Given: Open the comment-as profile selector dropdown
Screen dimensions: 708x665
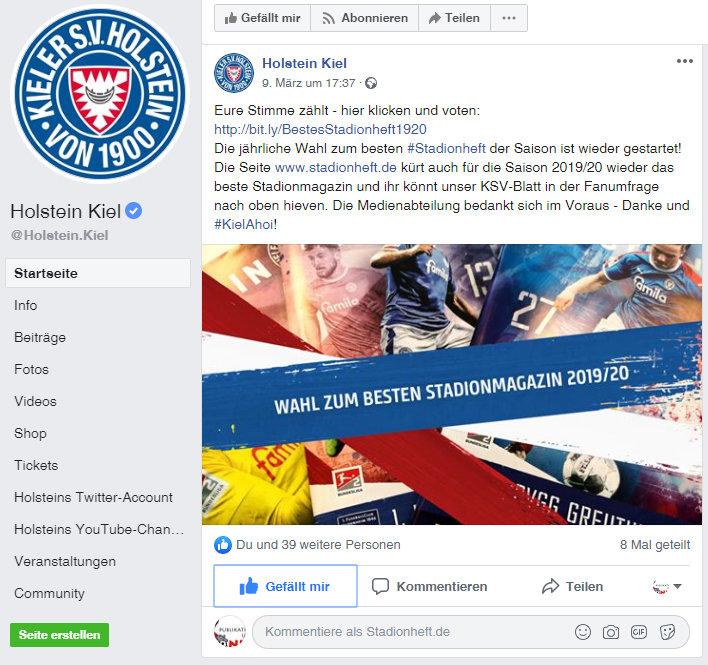Looking at the screenshot, I should coord(667,586).
